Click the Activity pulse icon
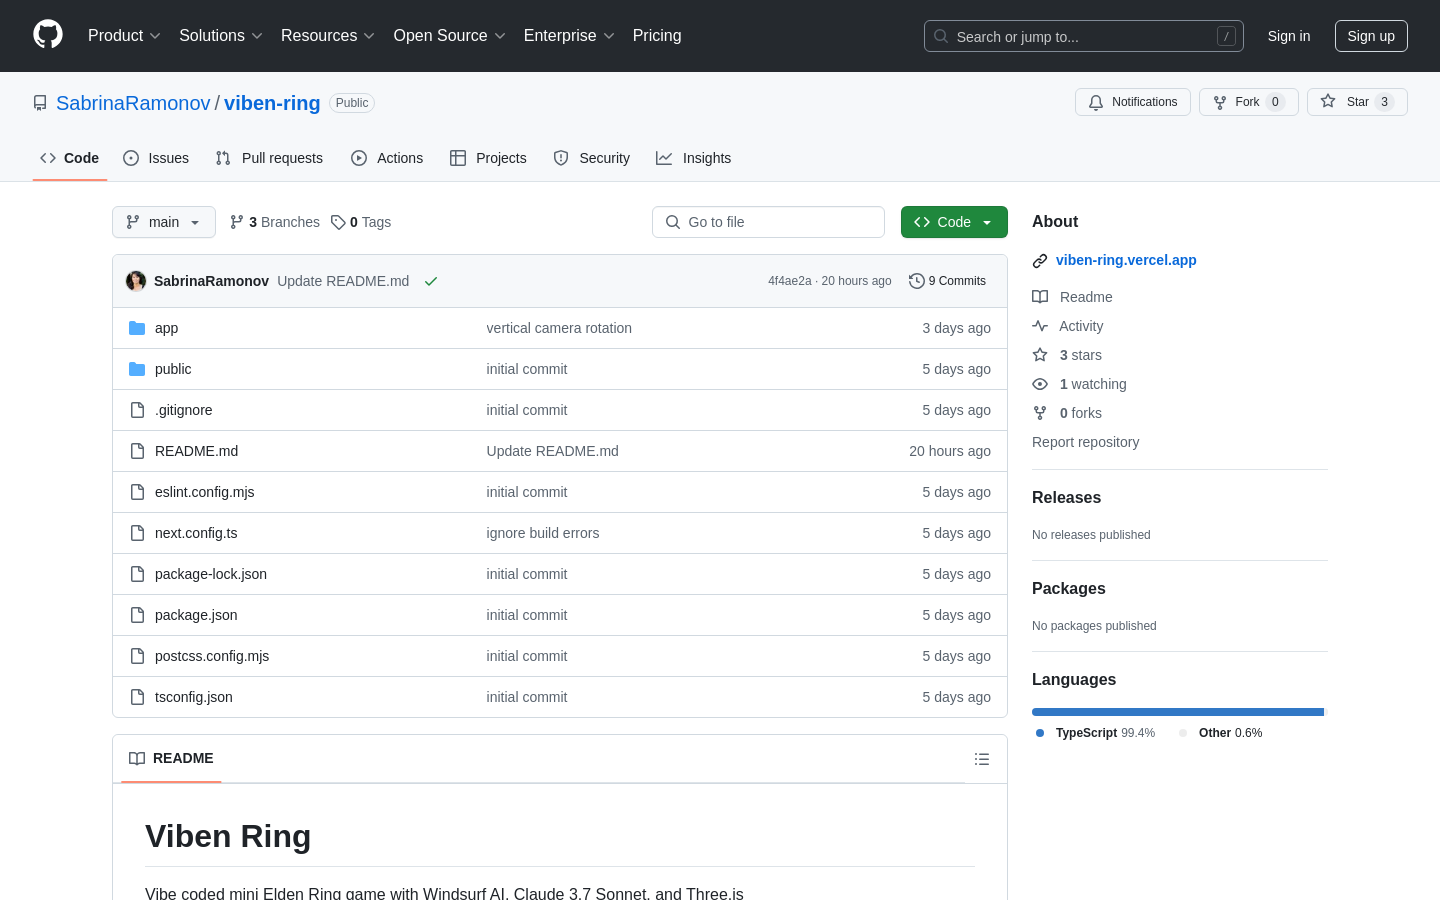Image resolution: width=1440 pixels, height=900 pixels. [1040, 326]
